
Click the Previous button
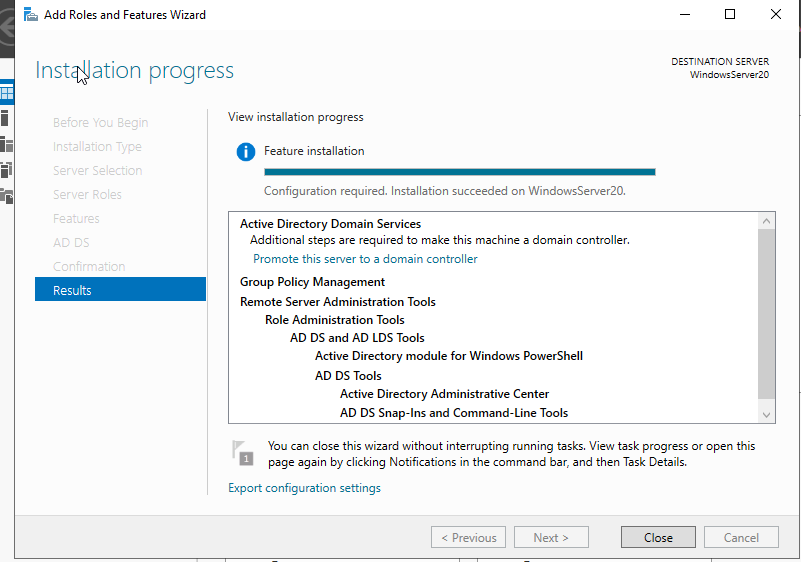[468, 537]
